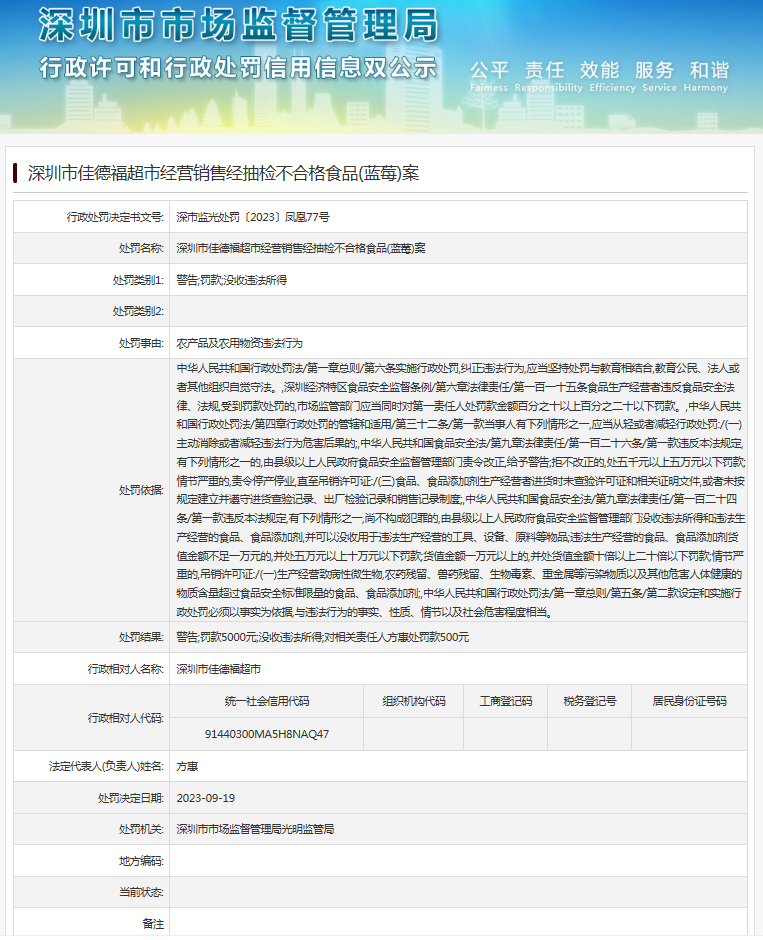Click the 处罚依据 row label

(x=141, y=490)
